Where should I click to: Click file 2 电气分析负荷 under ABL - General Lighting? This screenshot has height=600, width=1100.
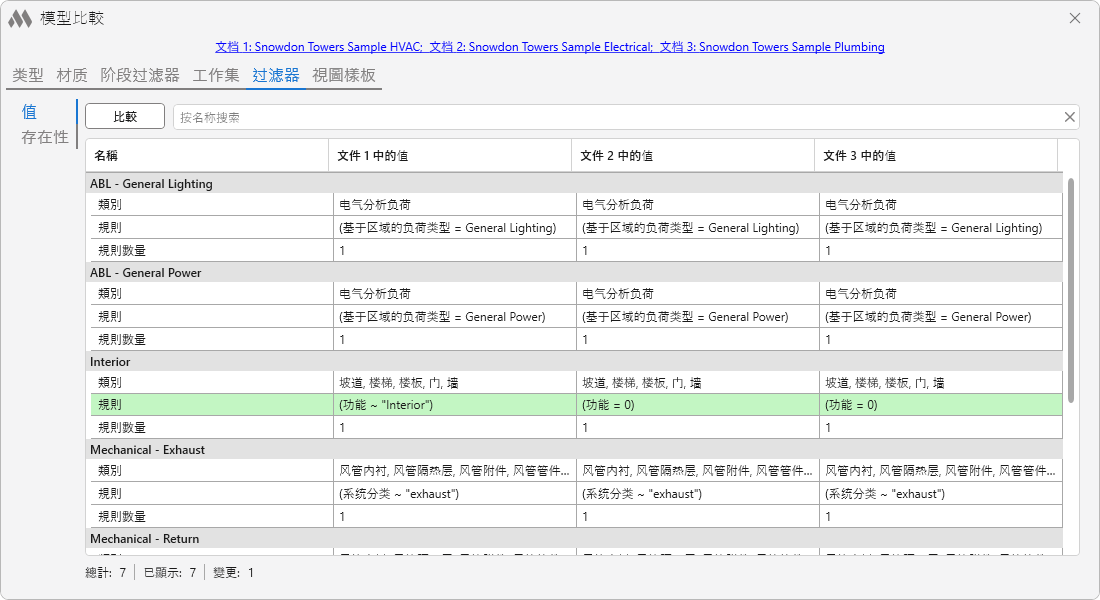coord(617,205)
